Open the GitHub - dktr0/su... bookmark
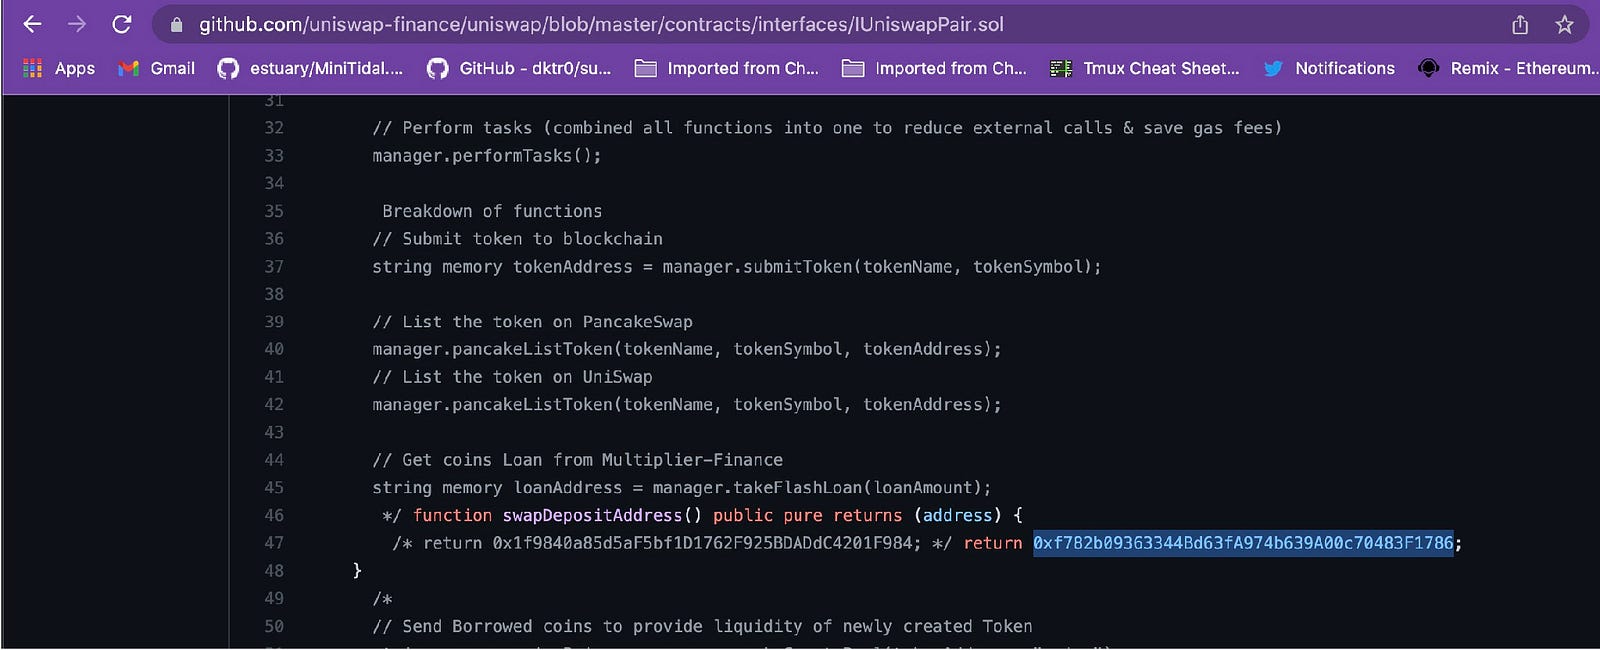The width and height of the screenshot is (1600, 650). coord(518,68)
